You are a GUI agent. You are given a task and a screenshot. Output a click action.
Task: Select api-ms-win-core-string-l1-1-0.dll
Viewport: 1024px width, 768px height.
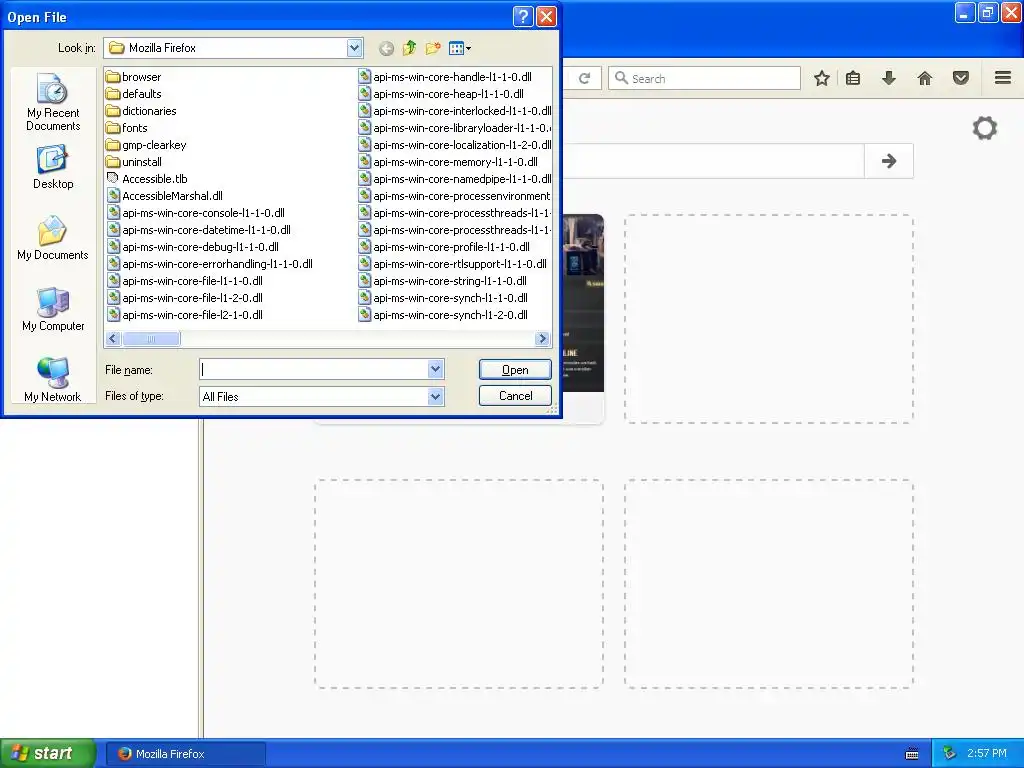point(443,281)
